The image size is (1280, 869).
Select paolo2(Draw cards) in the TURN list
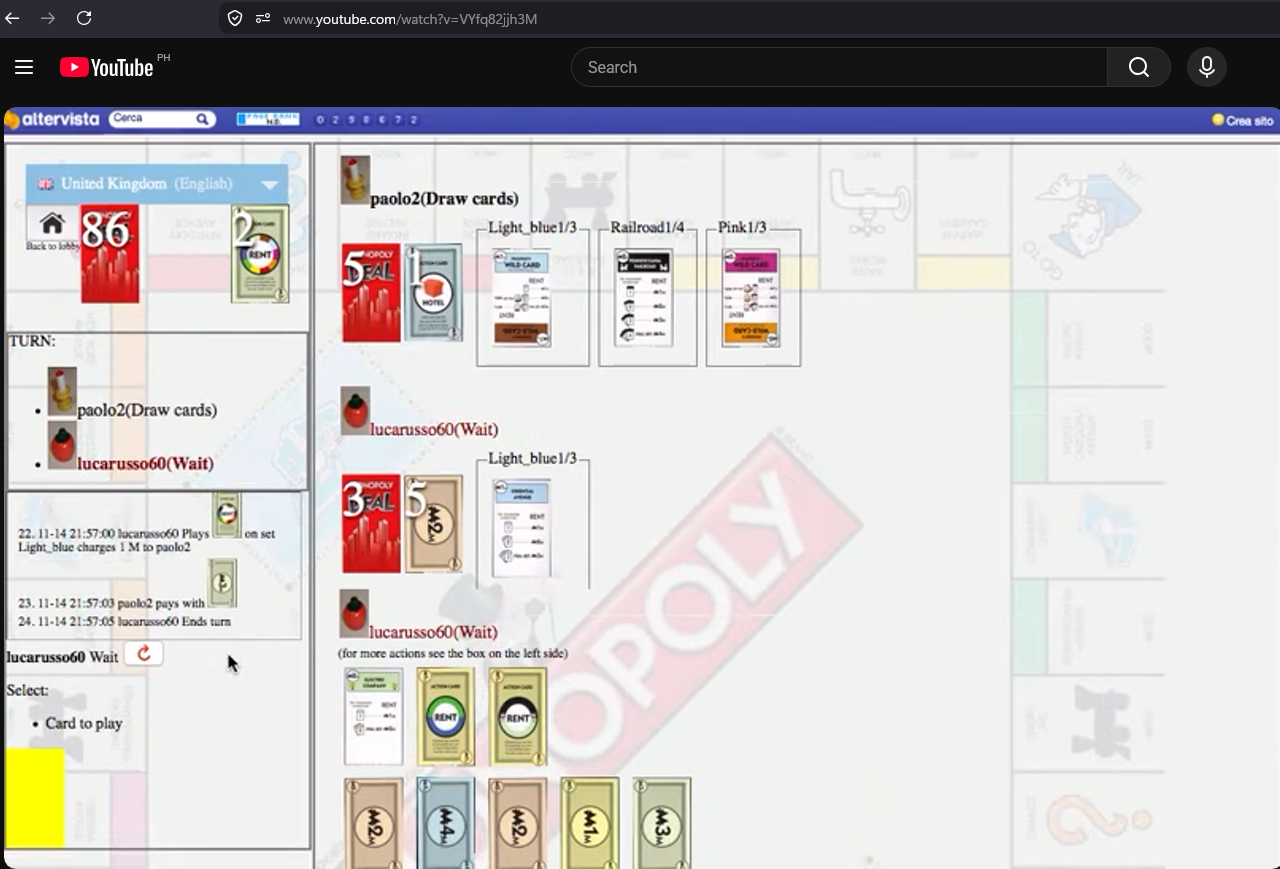[147, 410]
